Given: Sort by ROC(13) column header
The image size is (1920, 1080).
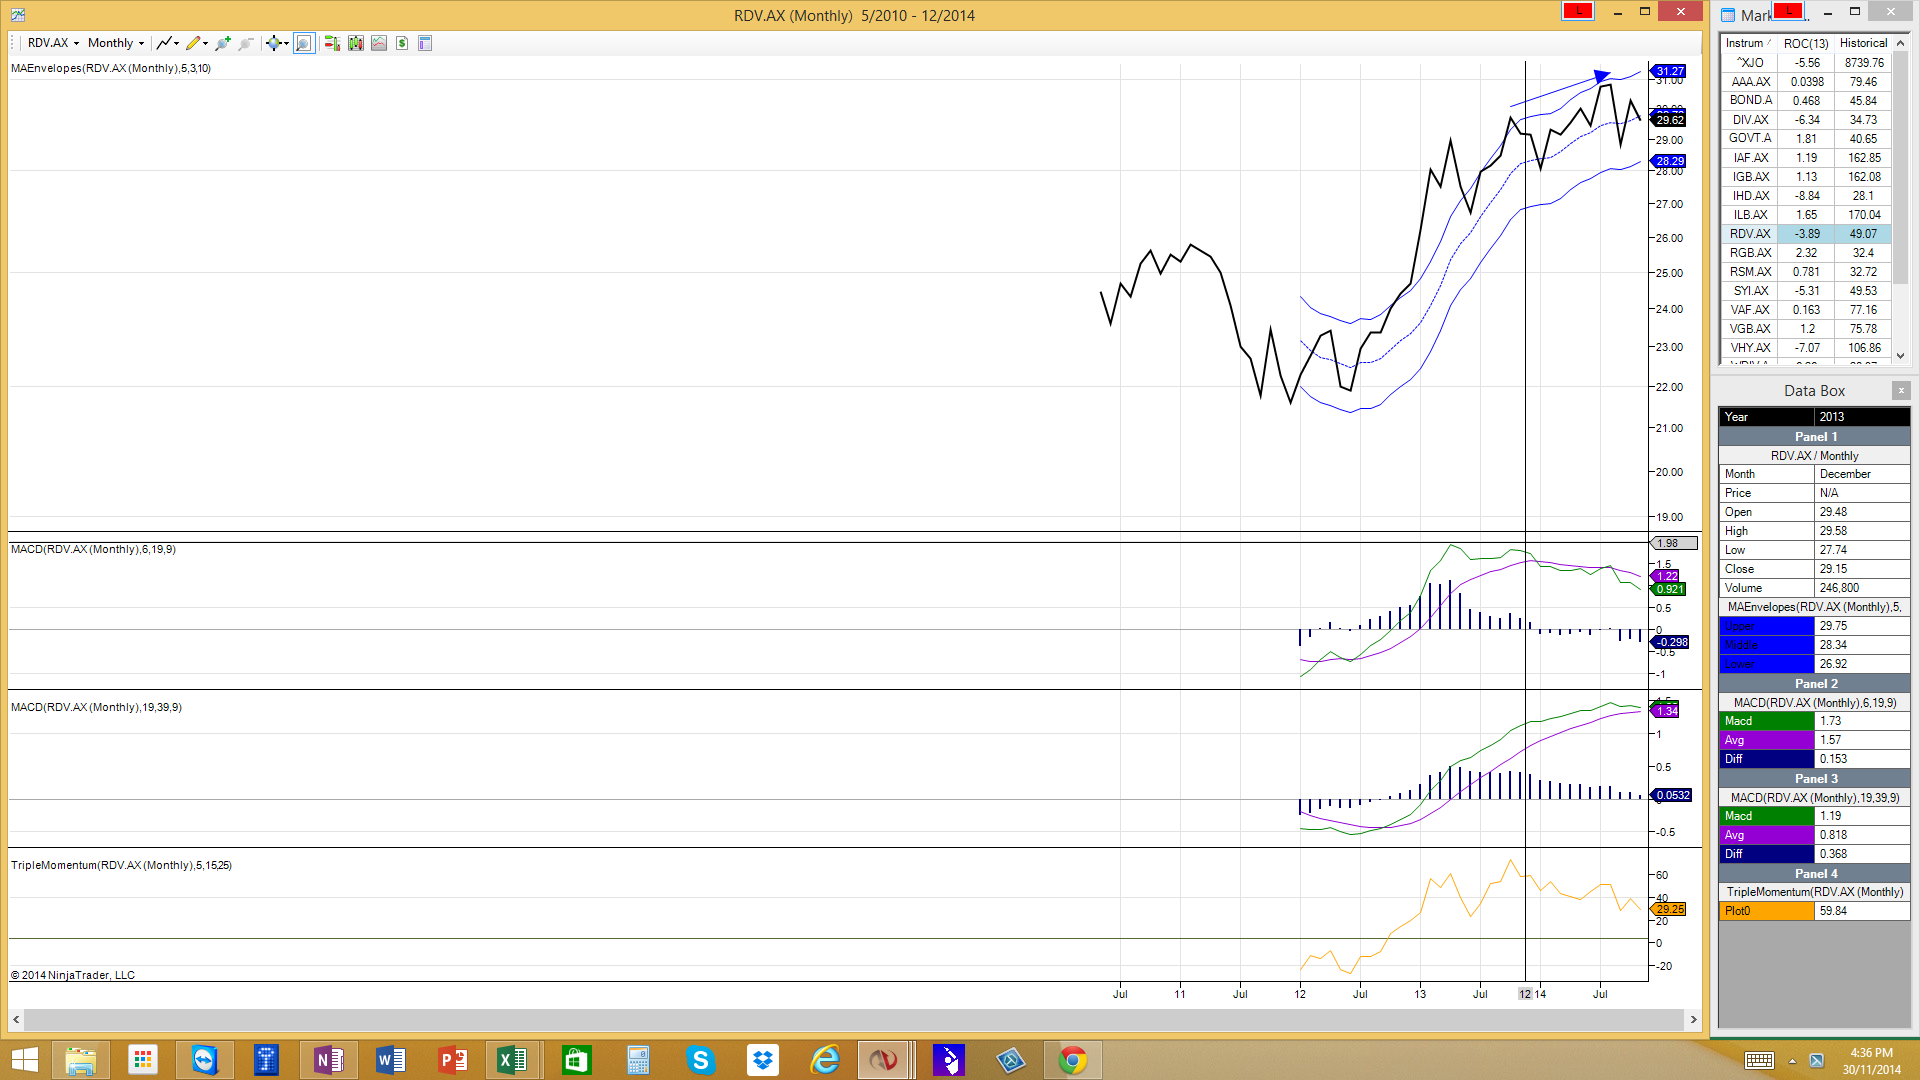Looking at the screenshot, I should pyautogui.click(x=1805, y=43).
